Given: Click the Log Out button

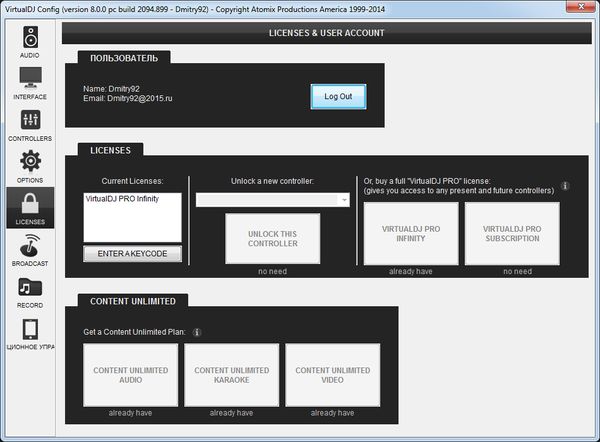Looking at the screenshot, I should click(338, 96).
